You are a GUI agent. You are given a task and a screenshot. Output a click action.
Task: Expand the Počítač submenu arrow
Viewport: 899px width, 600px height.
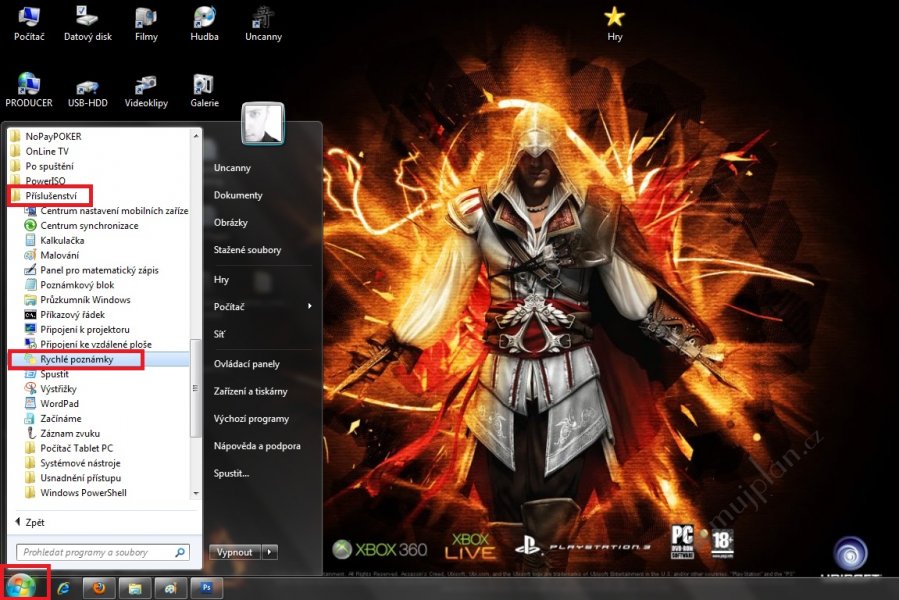click(x=310, y=306)
